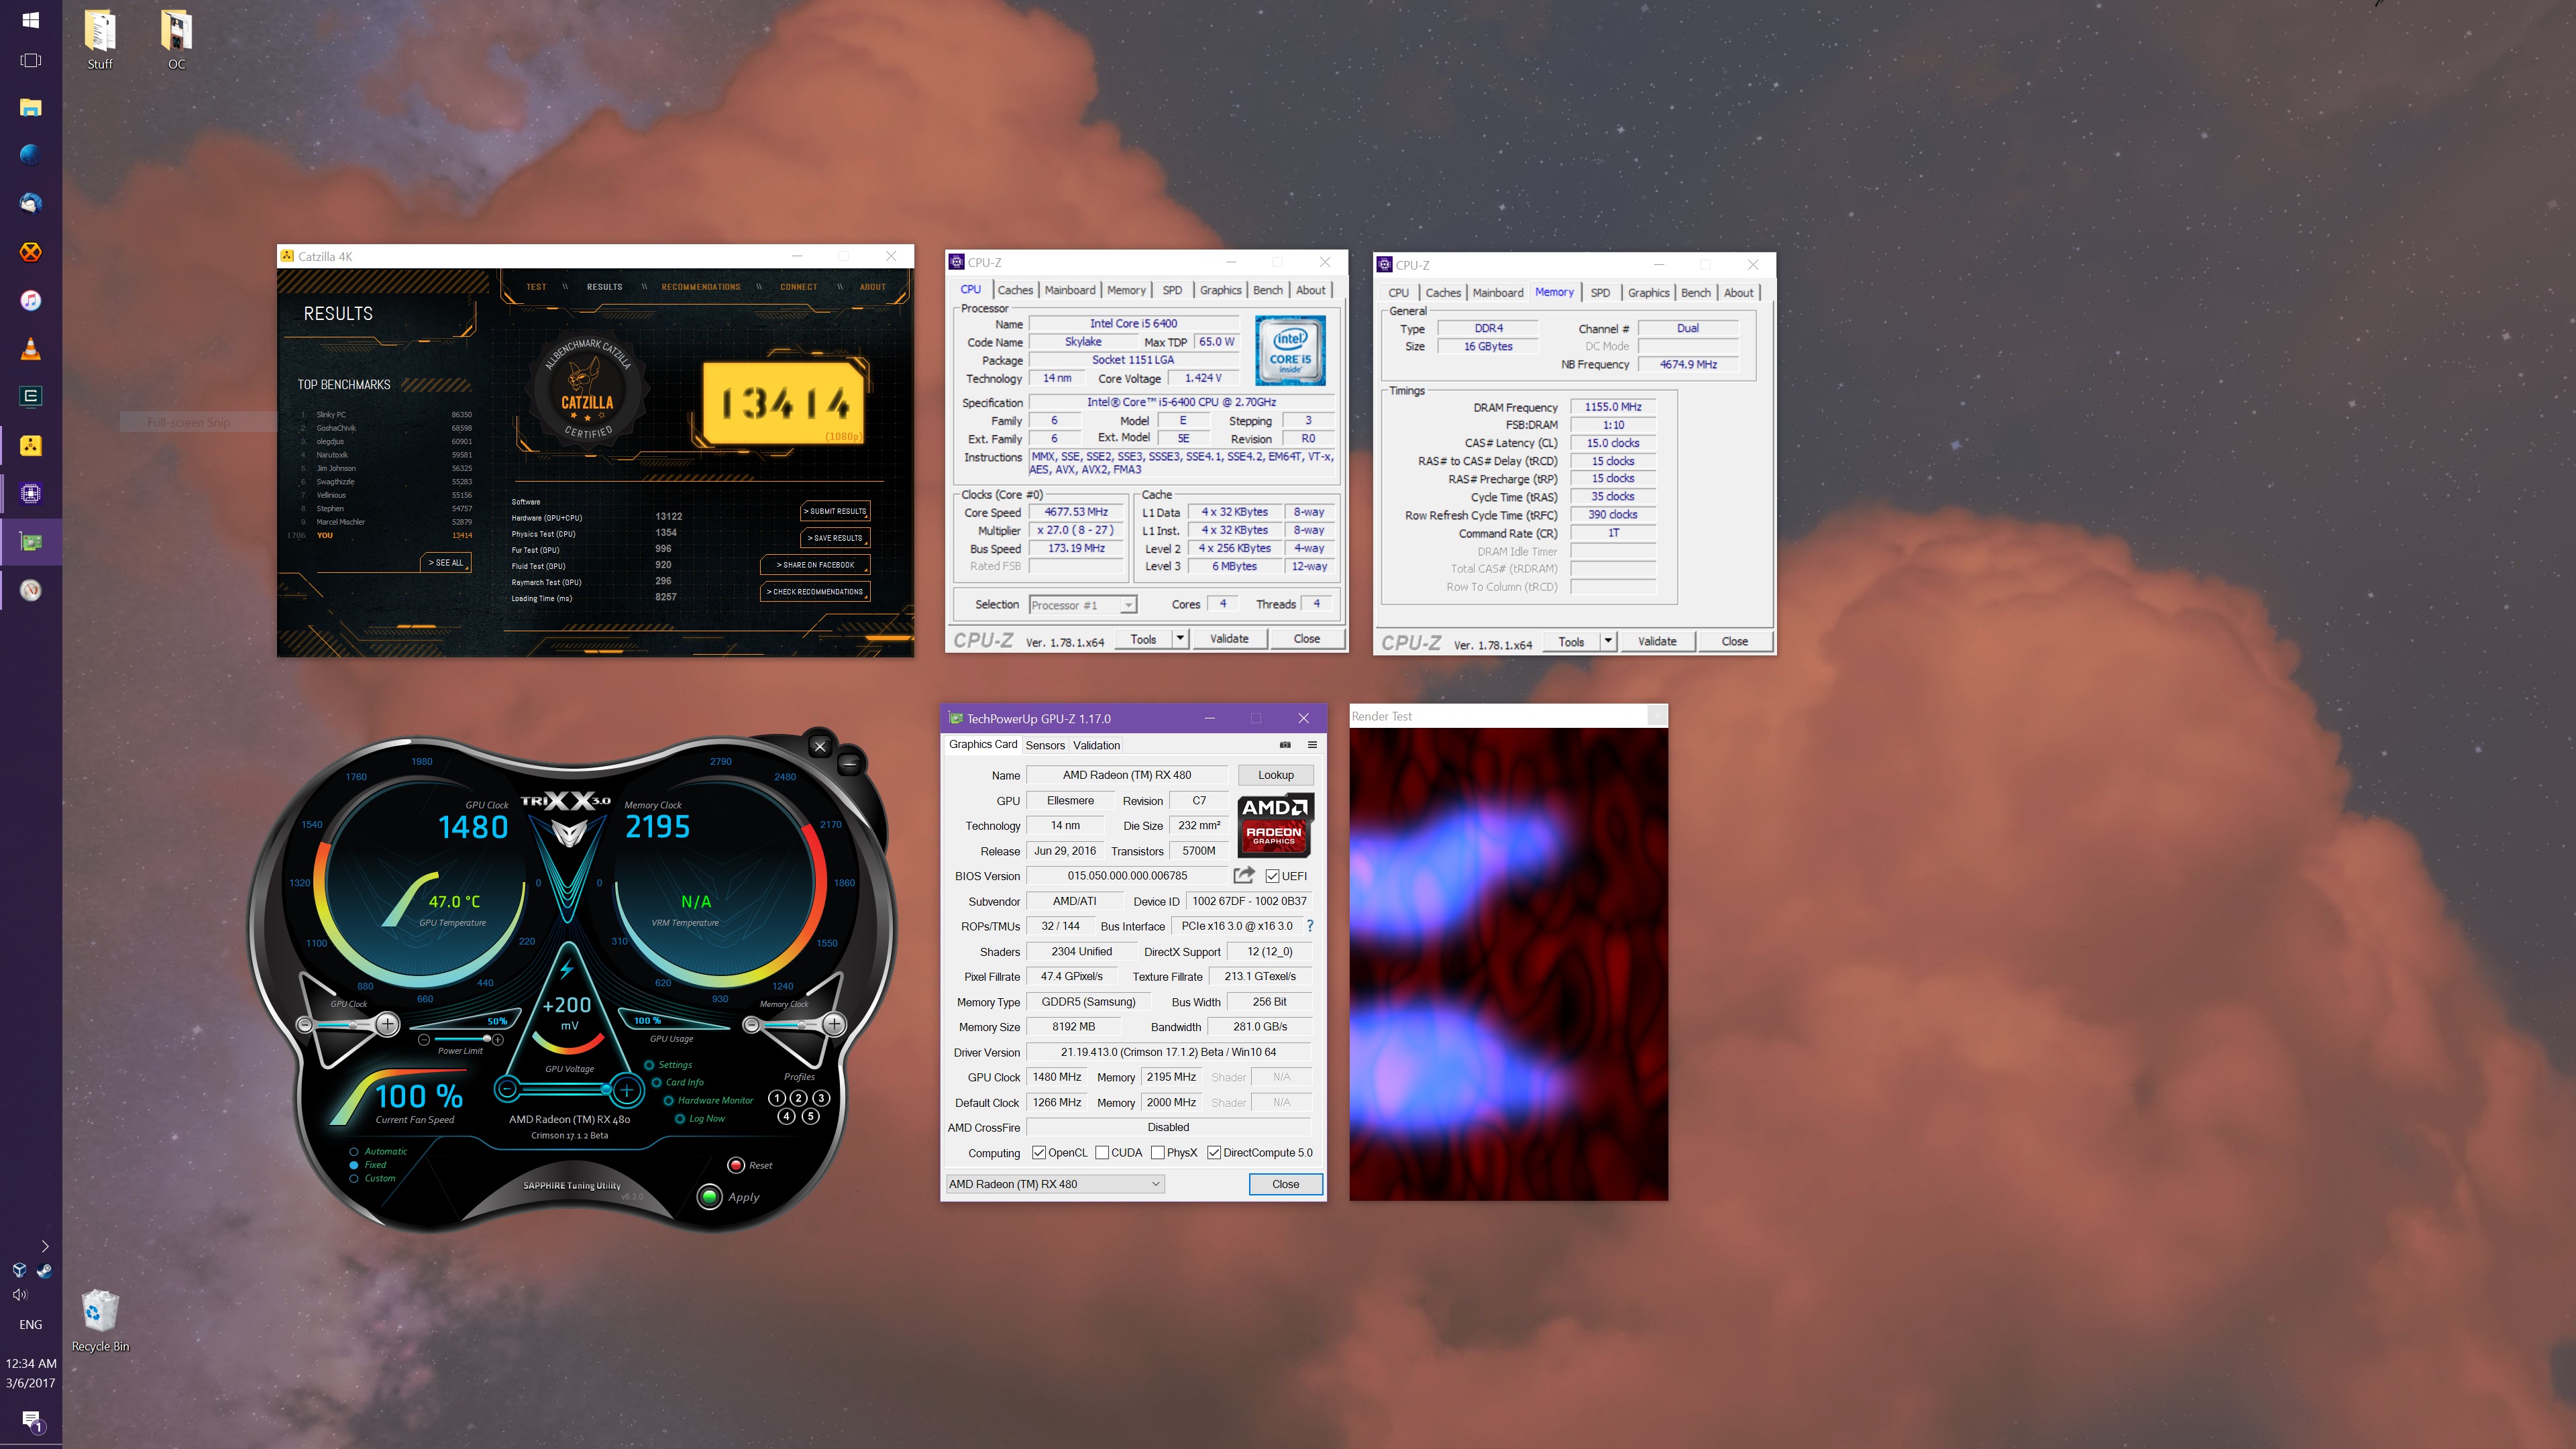Open File Explorer from the taskbar
Image resolution: width=2576 pixels, height=1449 pixels.
[31, 107]
